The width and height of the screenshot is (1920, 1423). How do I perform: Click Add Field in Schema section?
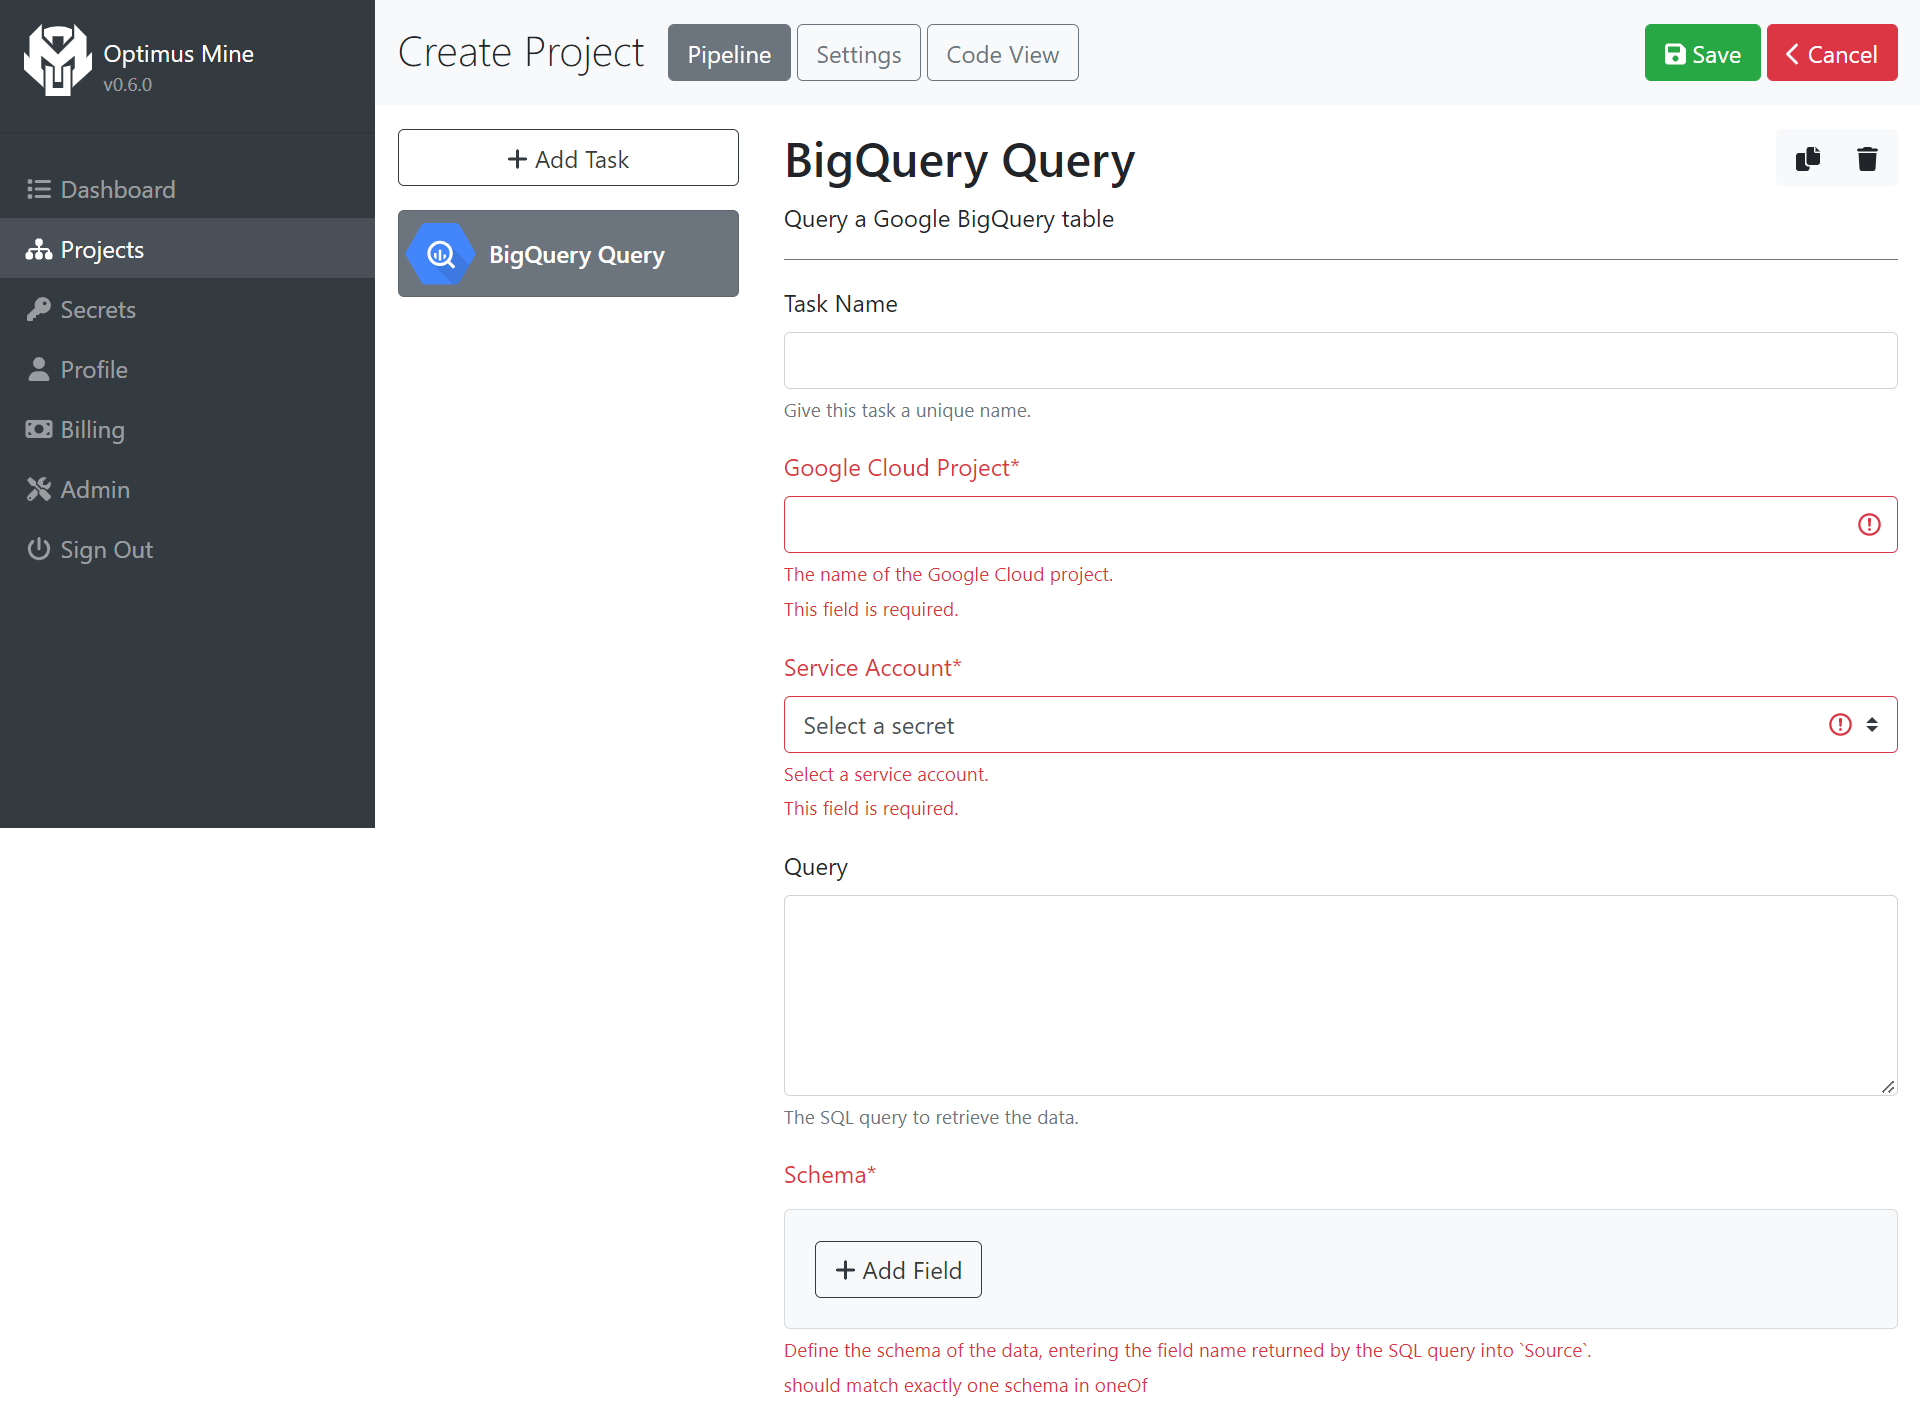pyautogui.click(x=898, y=1270)
